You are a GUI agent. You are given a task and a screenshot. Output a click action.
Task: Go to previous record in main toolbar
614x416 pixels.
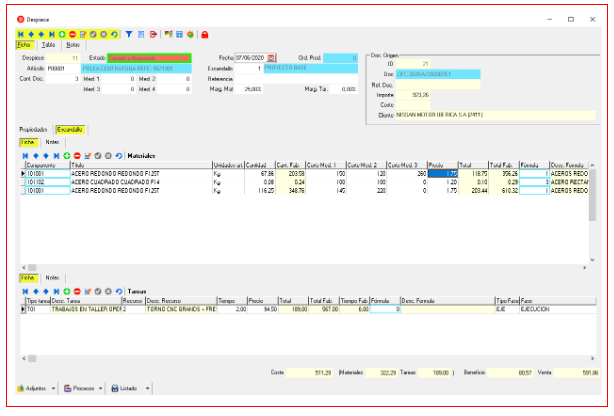31,34
